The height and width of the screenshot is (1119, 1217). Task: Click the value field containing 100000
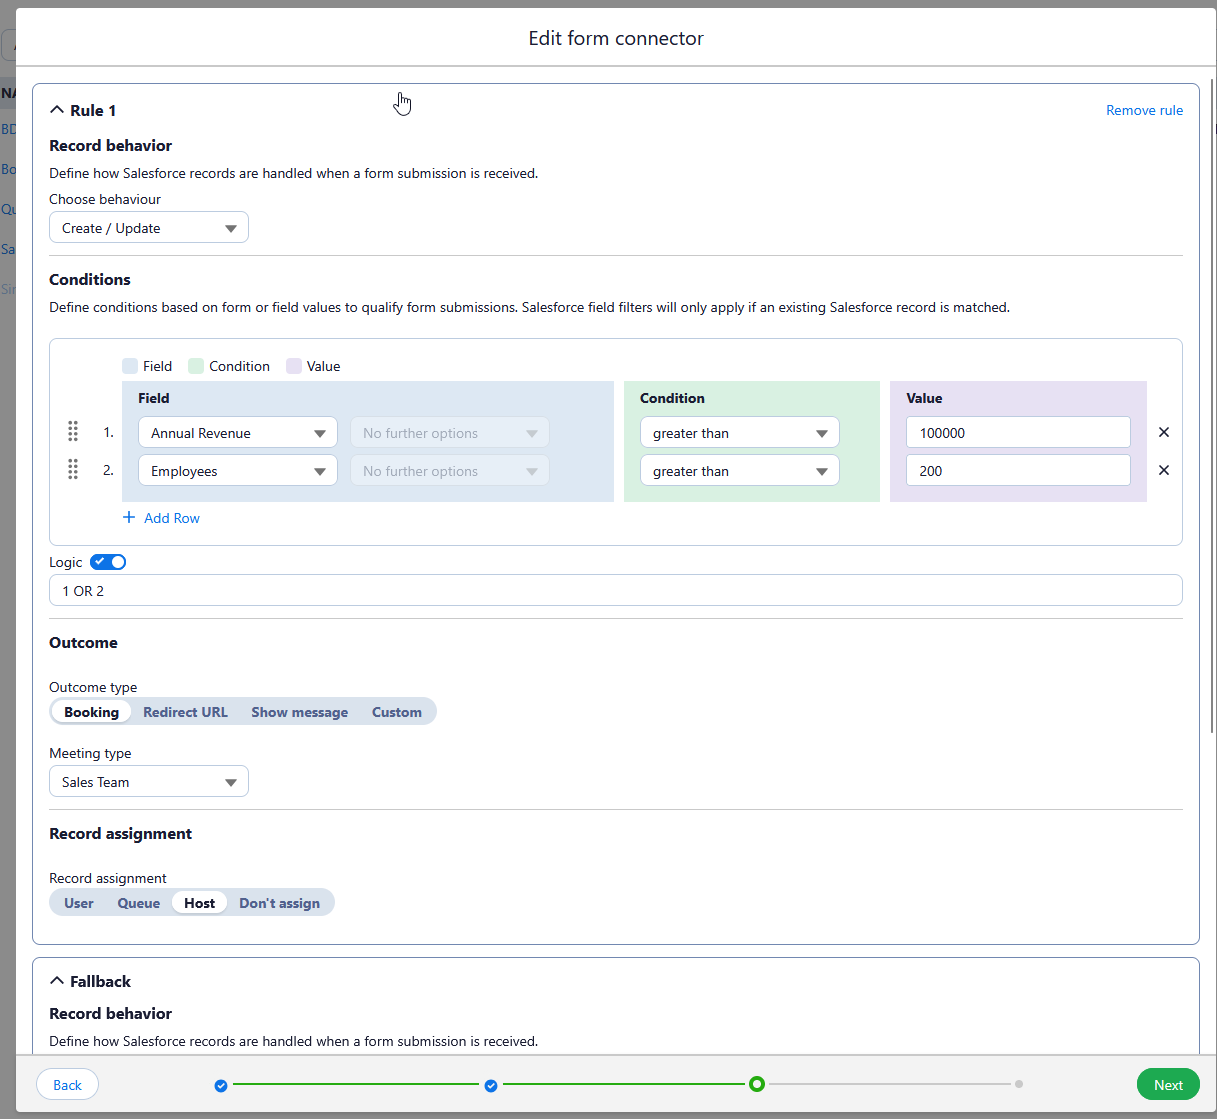(1018, 432)
